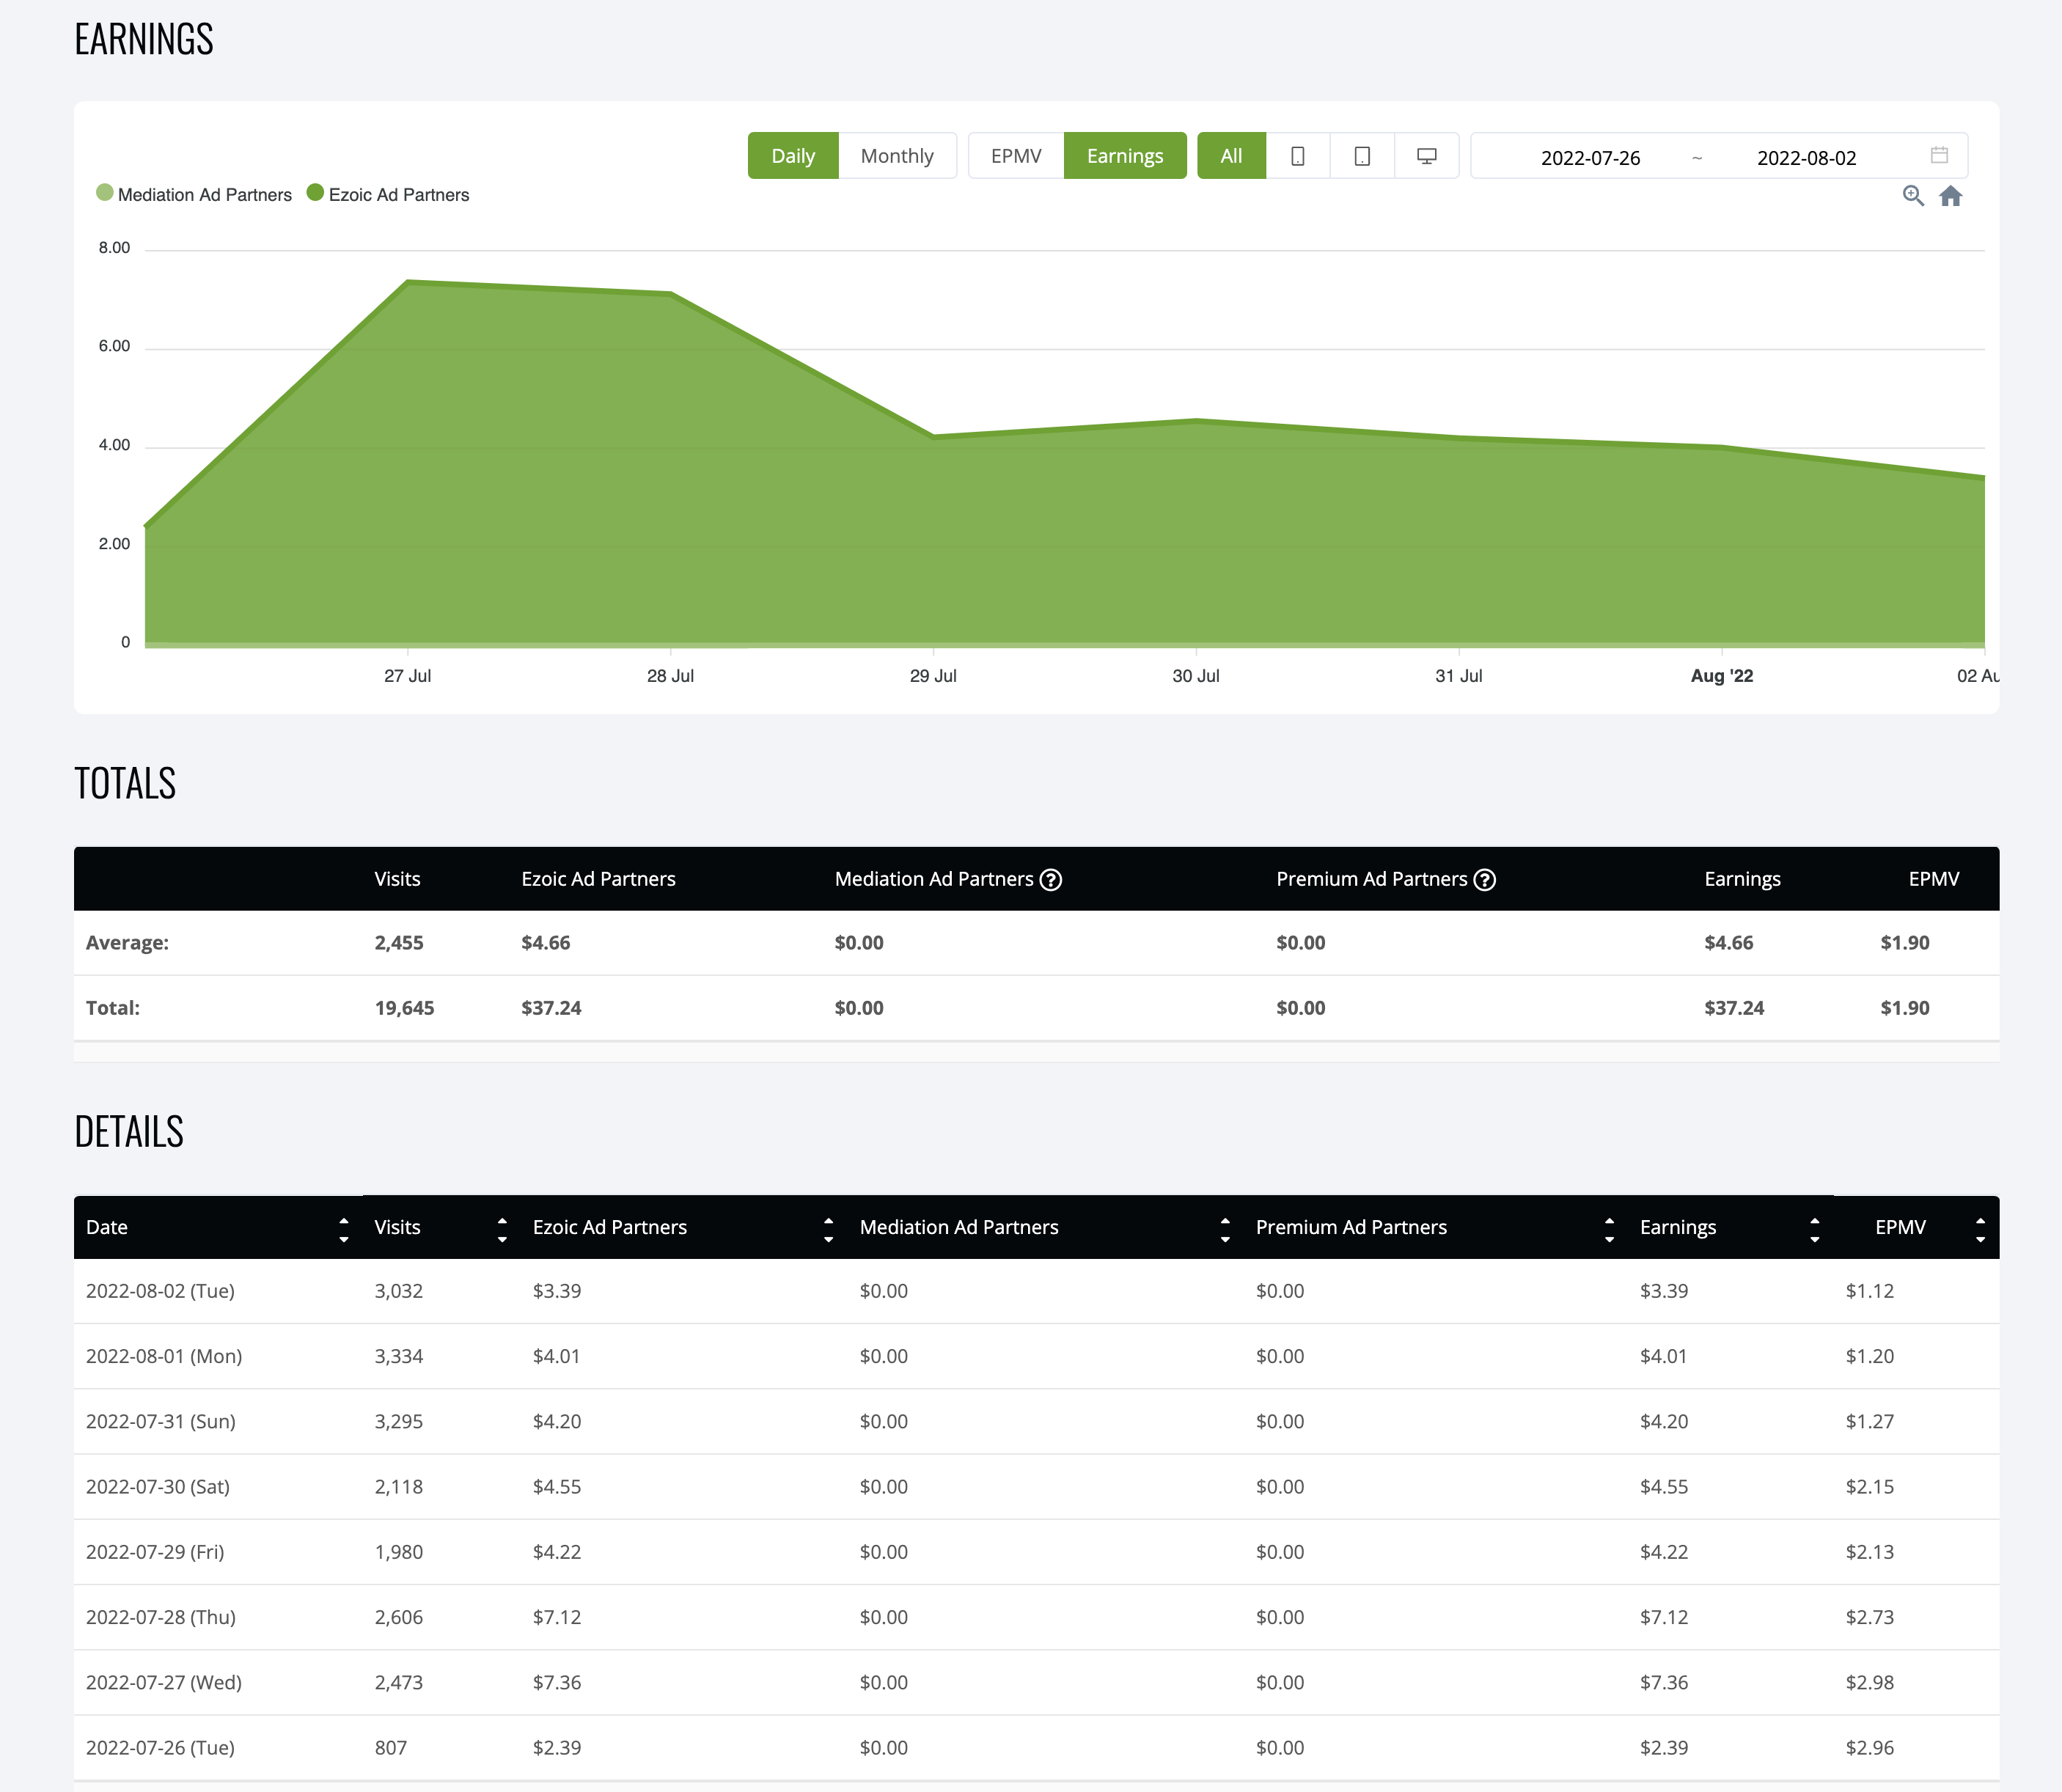The width and height of the screenshot is (2062, 1792).
Task: Click the 2022-07-29 (Fri) date cell
Action: tap(155, 1552)
